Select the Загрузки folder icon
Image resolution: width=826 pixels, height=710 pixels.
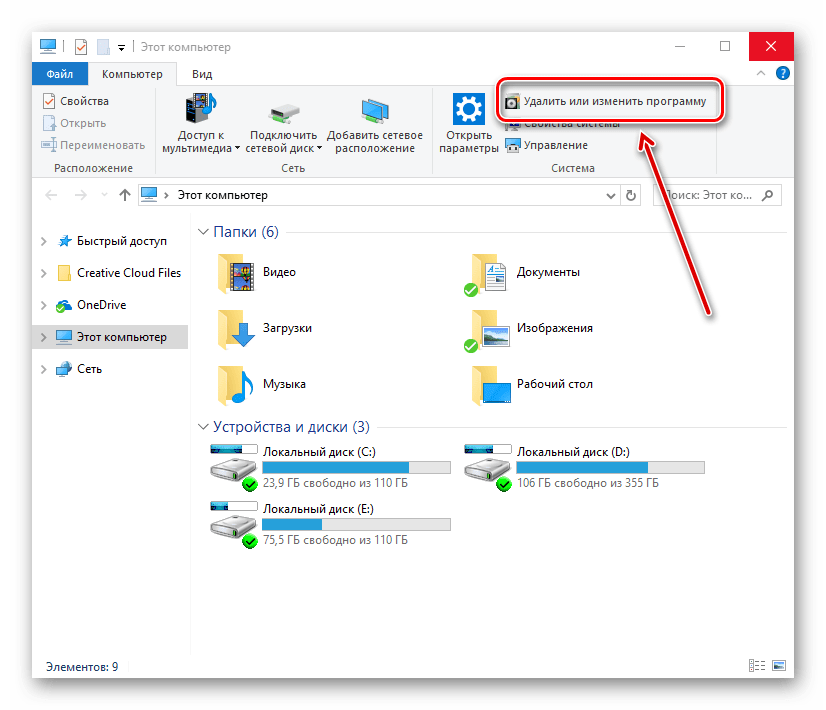pyautogui.click(x=236, y=329)
